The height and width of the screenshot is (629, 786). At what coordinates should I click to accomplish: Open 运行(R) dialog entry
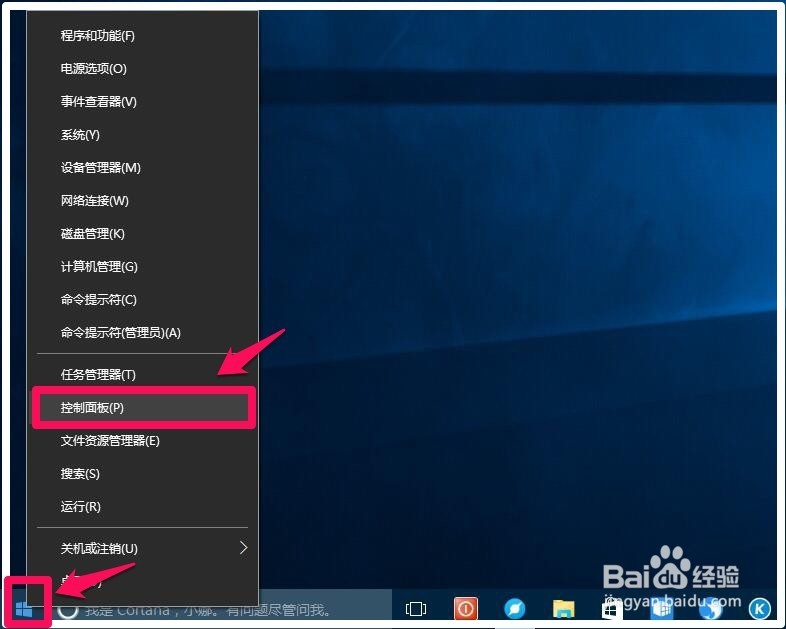pyautogui.click(x=143, y=507)
